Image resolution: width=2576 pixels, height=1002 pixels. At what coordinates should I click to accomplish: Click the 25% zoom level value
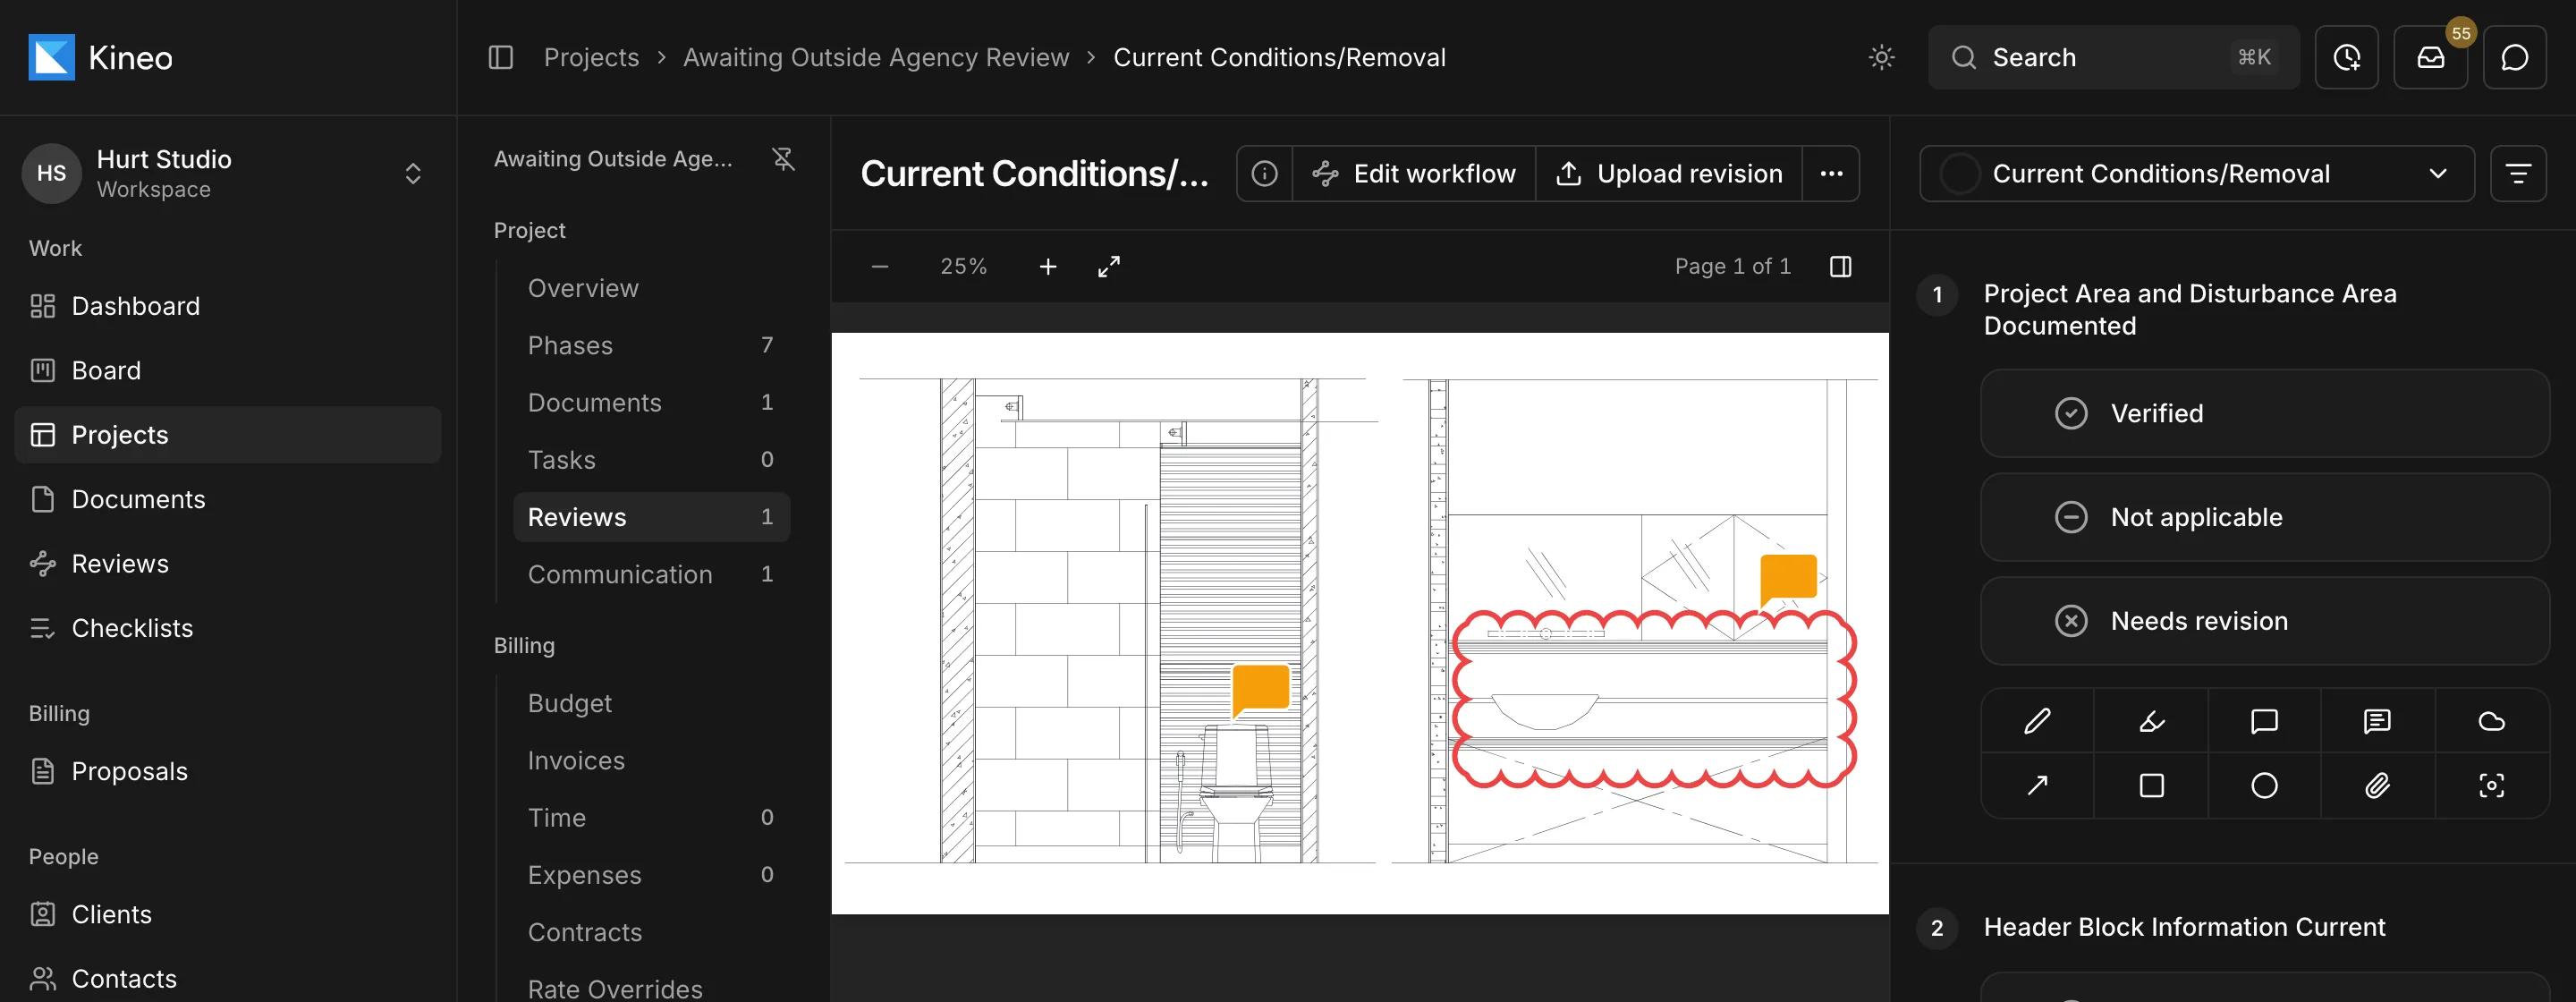(963, 266)
